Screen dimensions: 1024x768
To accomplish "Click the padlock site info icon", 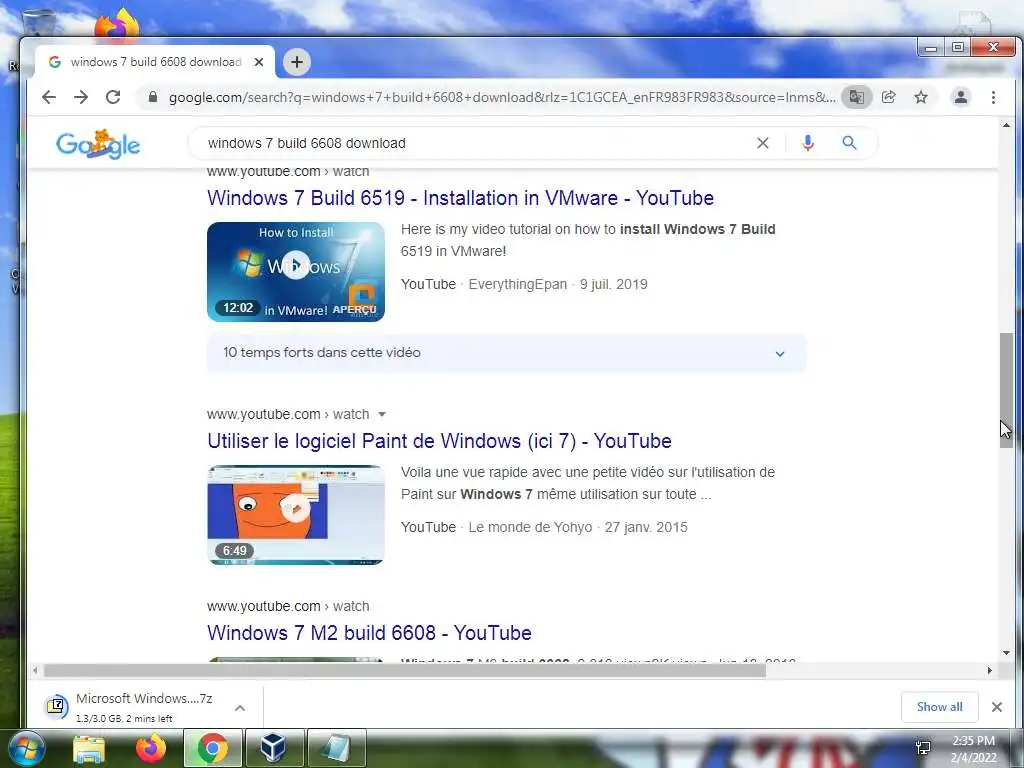I will point(153,97).
